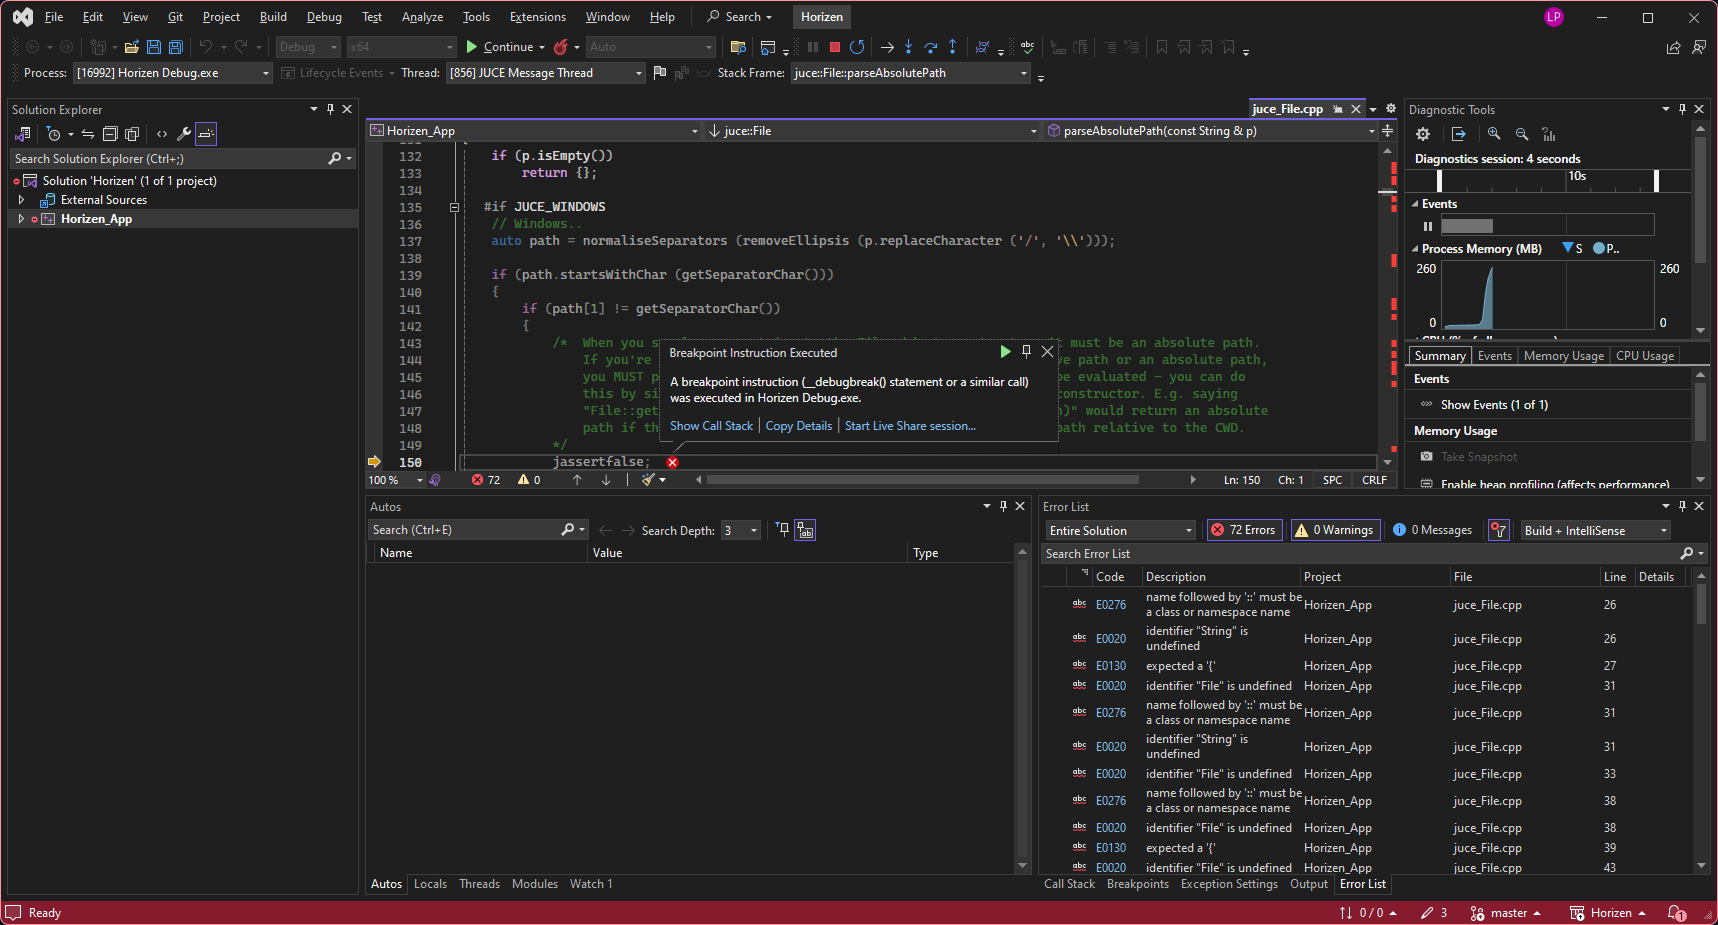The width and height of the screenshot is (1718, 925).
Task: Open Search Depth dropdown in Autos
Action: click(x=740, y=530)
